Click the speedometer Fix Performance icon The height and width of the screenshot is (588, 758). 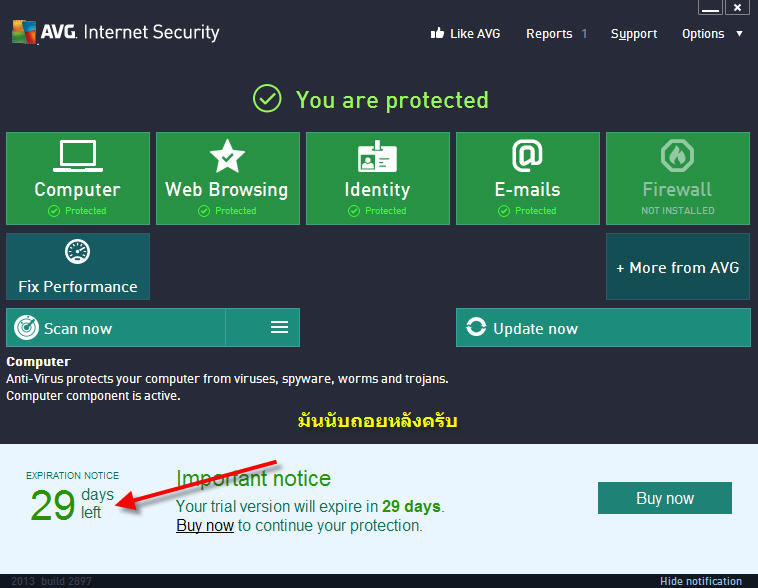click(78, 253)
